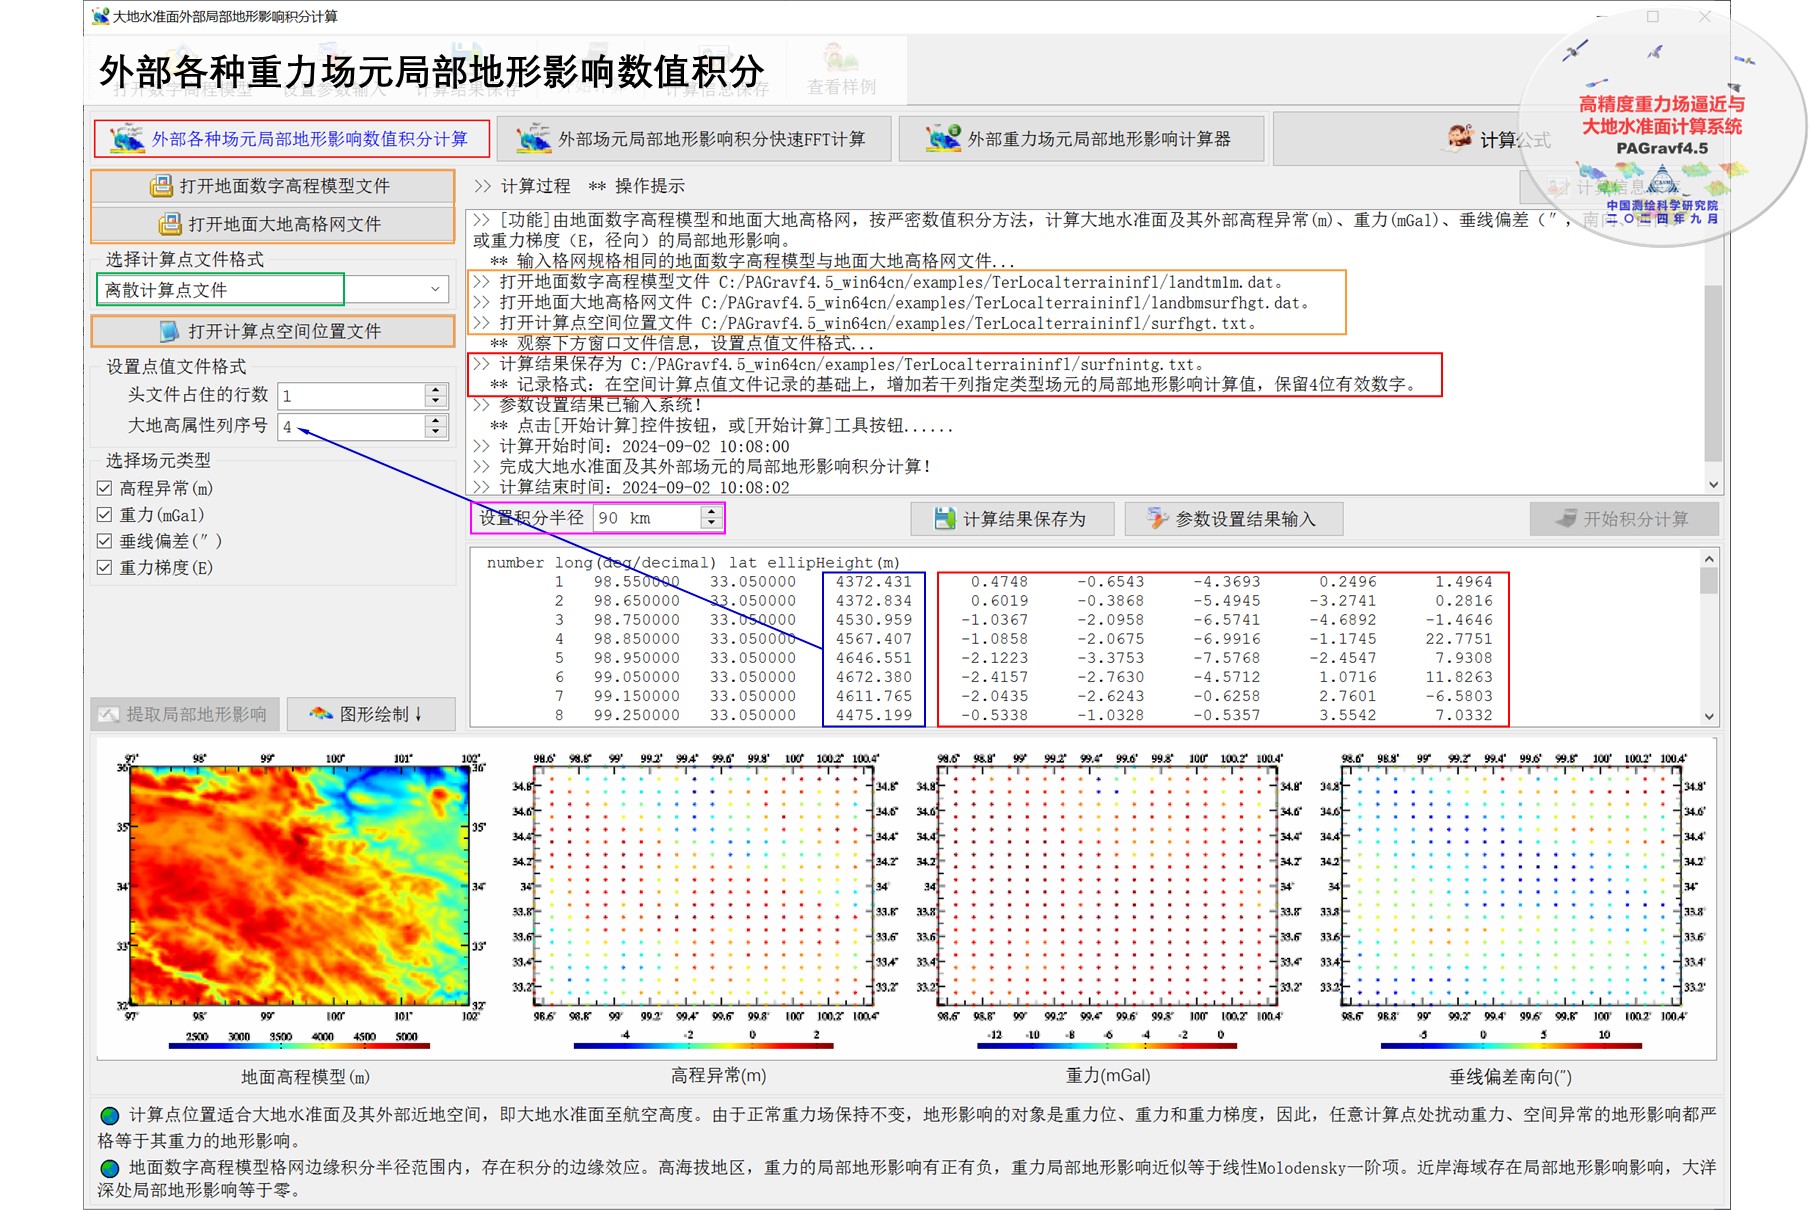1814x1210 pixels.
Task: Click the 图形绘制 button icon
Action: pos(320,714)
